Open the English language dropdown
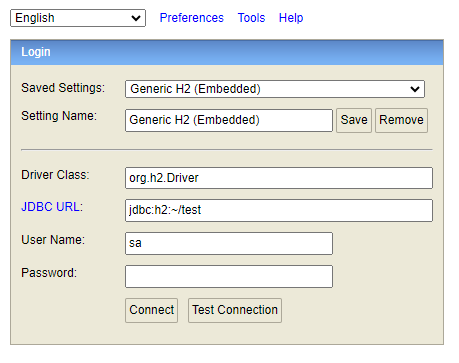The height and width of the screenshot is (363, 459). (x=78, y=18)
